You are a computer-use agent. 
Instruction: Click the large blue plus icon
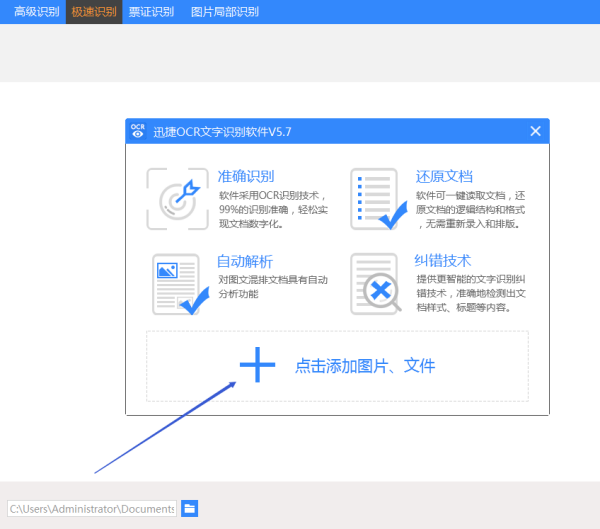click(257, 366)
